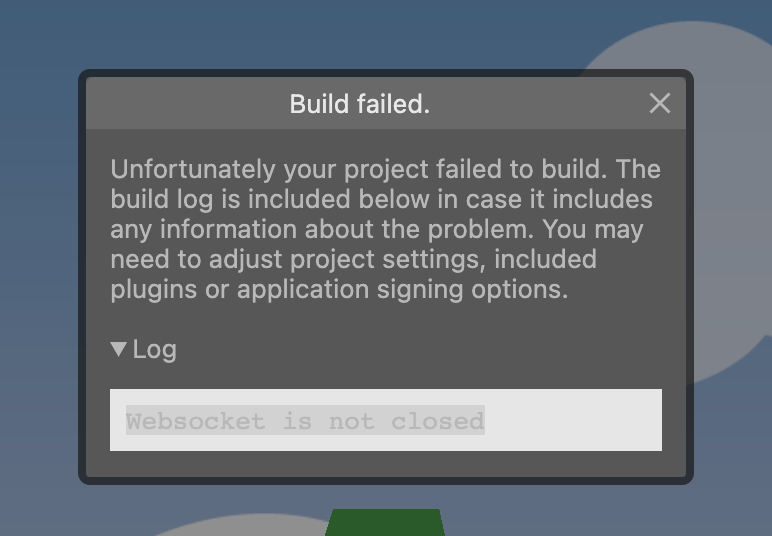Click the 'Build failed.' dialog title

click(360, 104)
